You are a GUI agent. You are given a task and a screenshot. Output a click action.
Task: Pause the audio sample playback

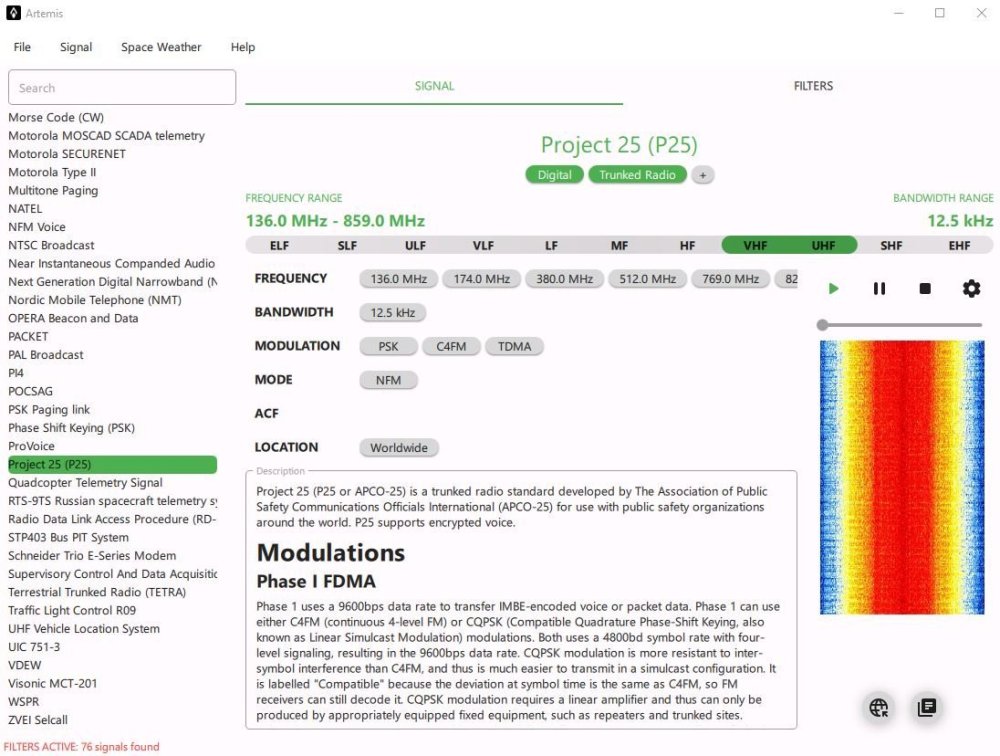pyautogui.click(x=879, y=289)
